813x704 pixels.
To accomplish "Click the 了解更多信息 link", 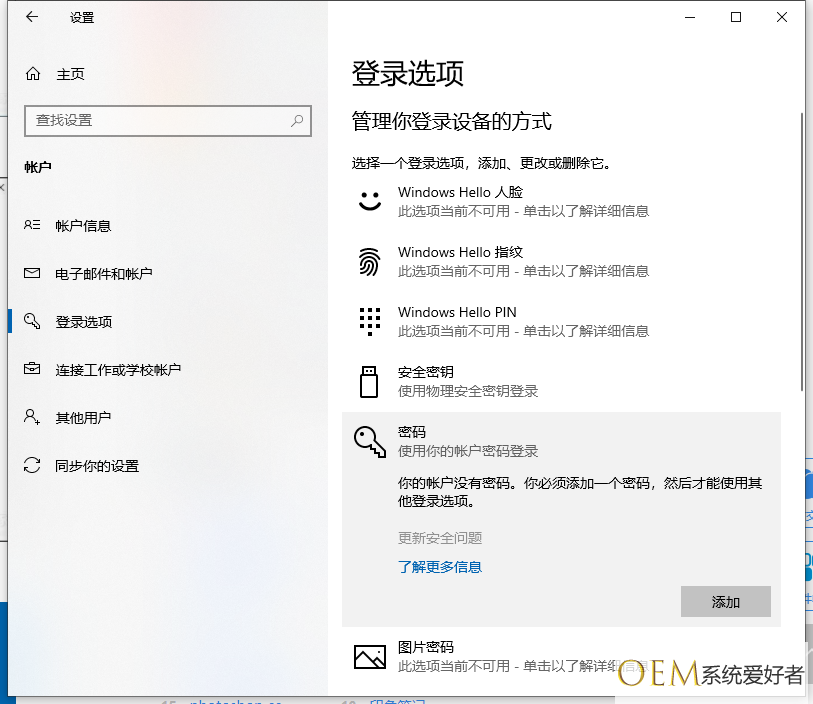I will (440, 567).
